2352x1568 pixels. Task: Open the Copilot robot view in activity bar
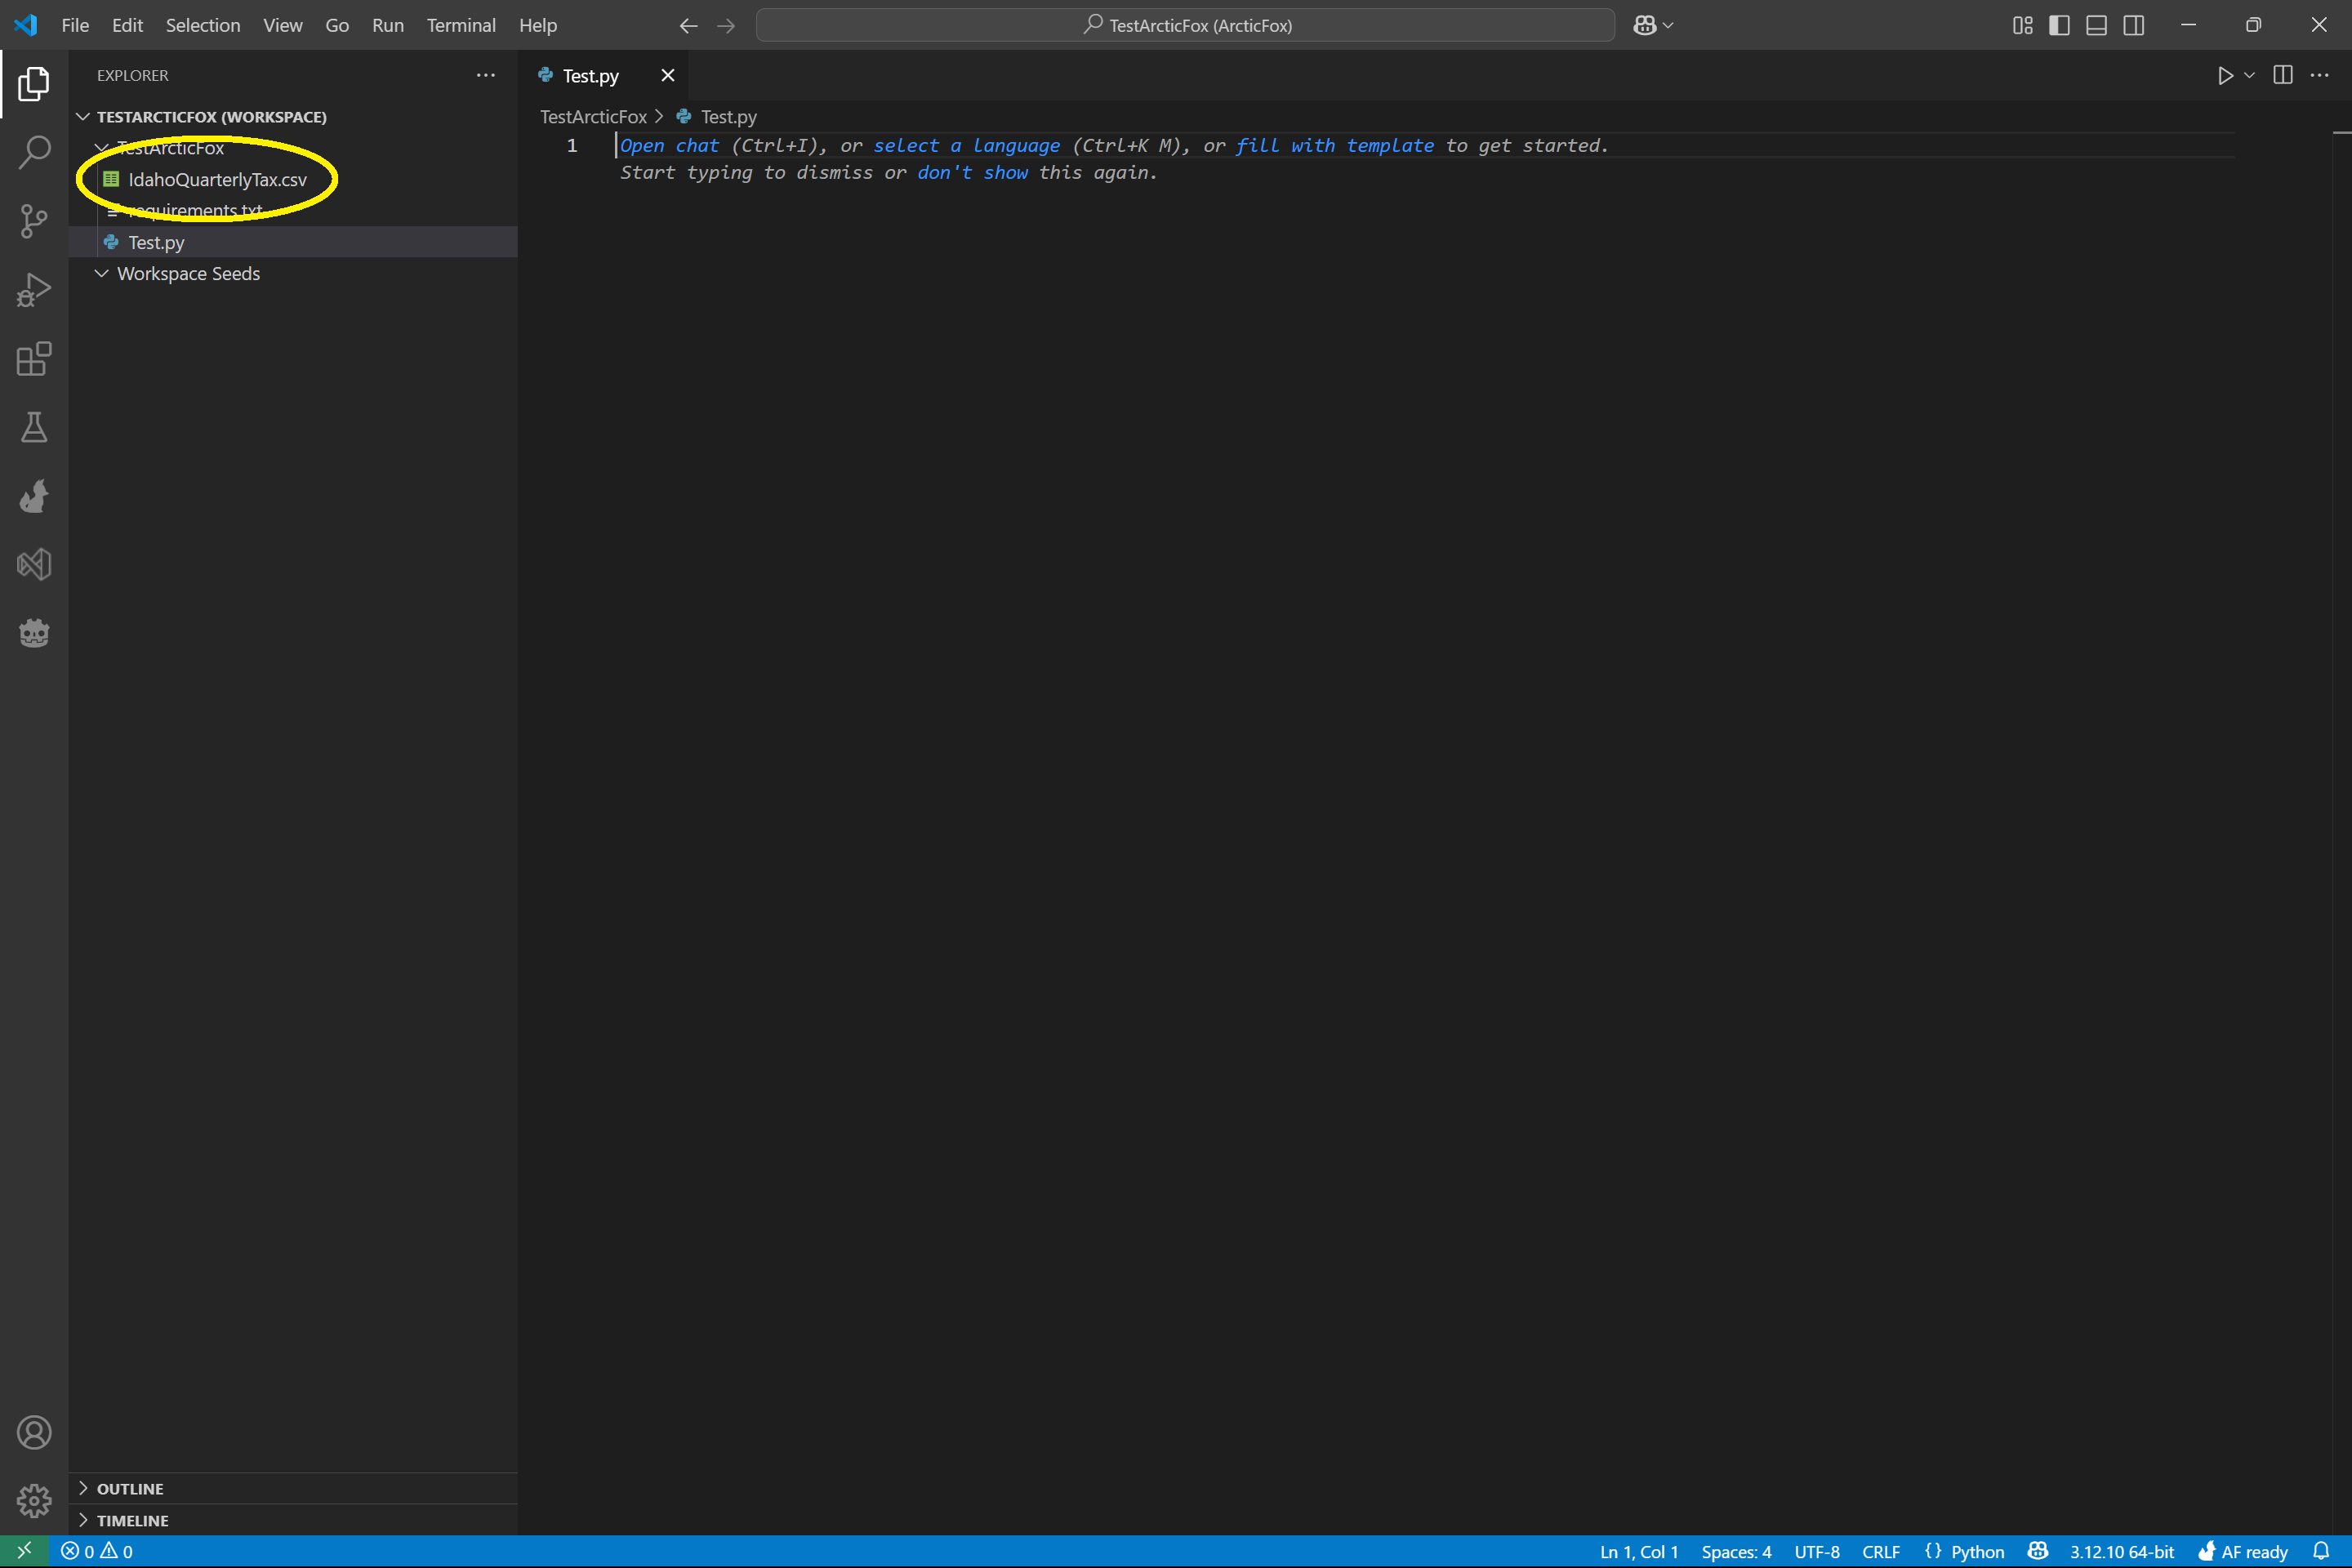pos(34,633)
